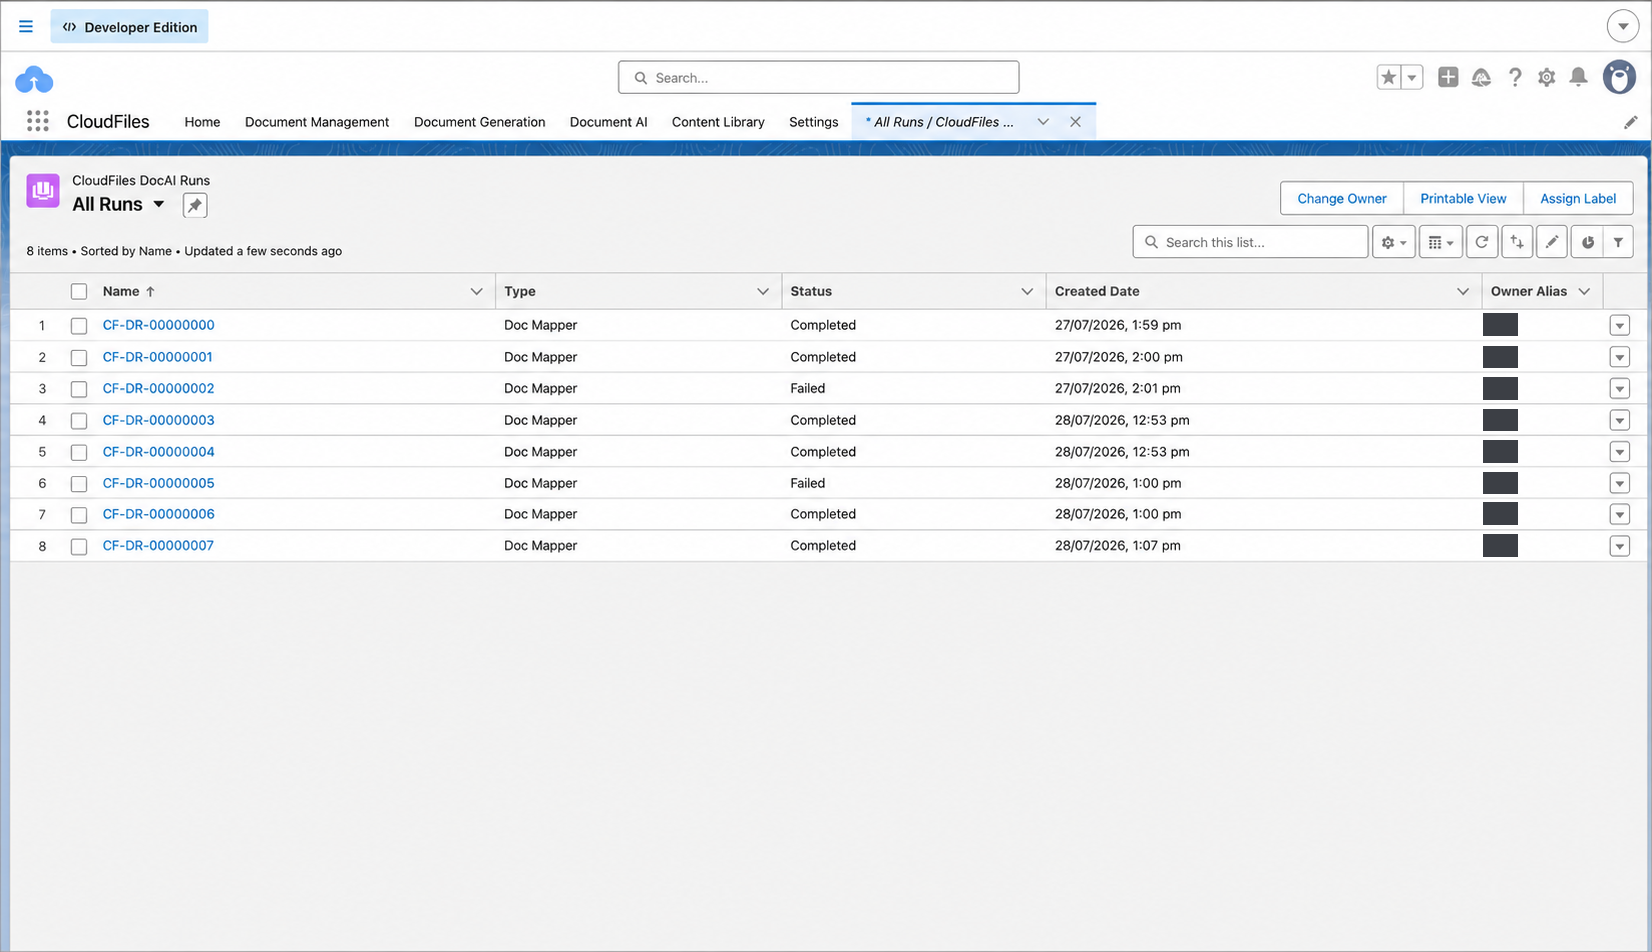Close the All Runs workspace tab
Screen dimensions: 1652x952
pyautogui.click(x=1075, y=122)
